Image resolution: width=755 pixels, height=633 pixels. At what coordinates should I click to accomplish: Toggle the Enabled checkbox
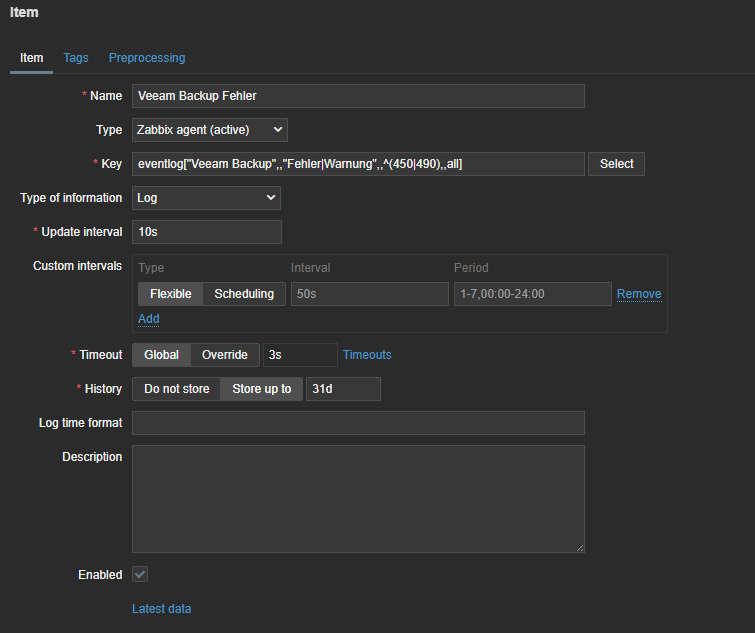pos(141,575)
